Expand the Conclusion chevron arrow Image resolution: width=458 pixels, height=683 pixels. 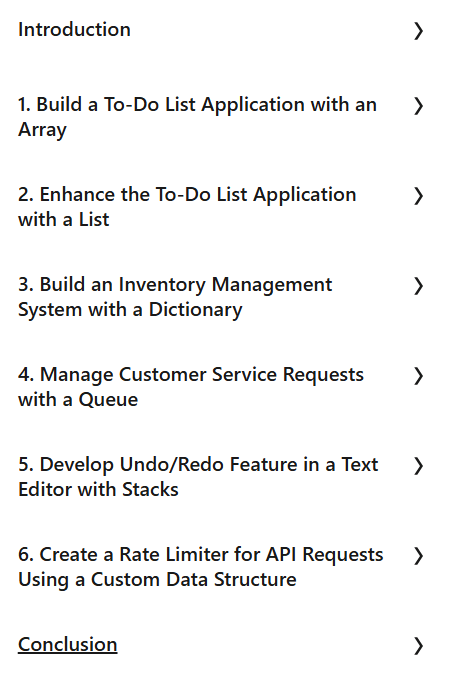click(418, 646)
